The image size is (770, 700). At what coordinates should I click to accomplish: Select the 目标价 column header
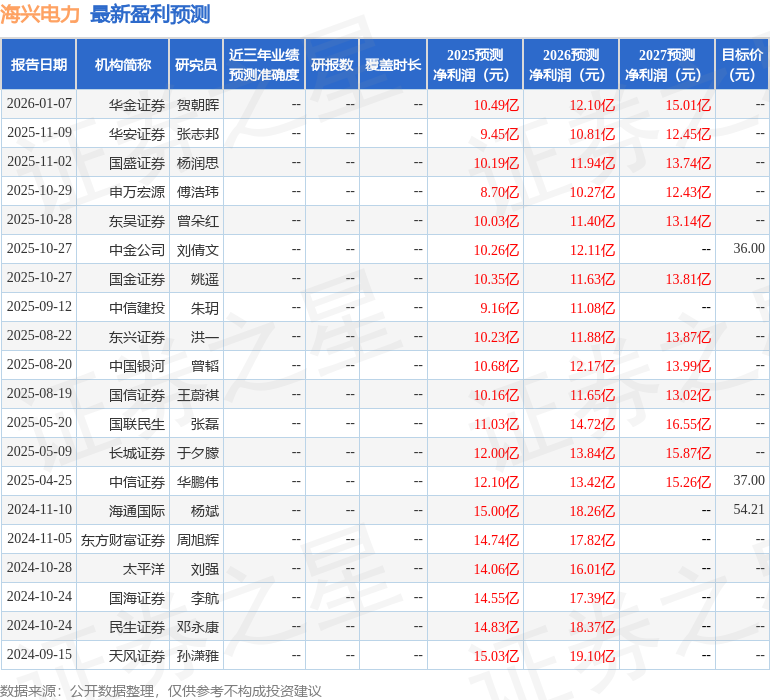(742, 65)
